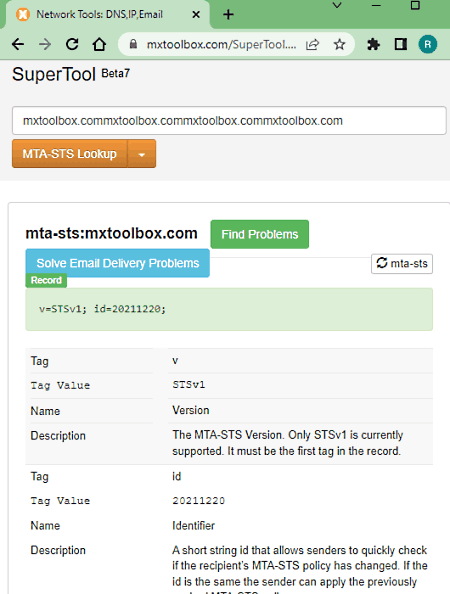Open the extensions puzzle icon

tap(373, 44)
